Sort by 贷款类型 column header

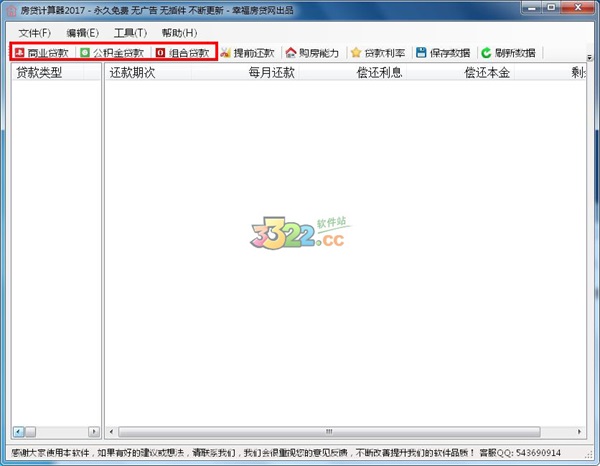point(48,72)
